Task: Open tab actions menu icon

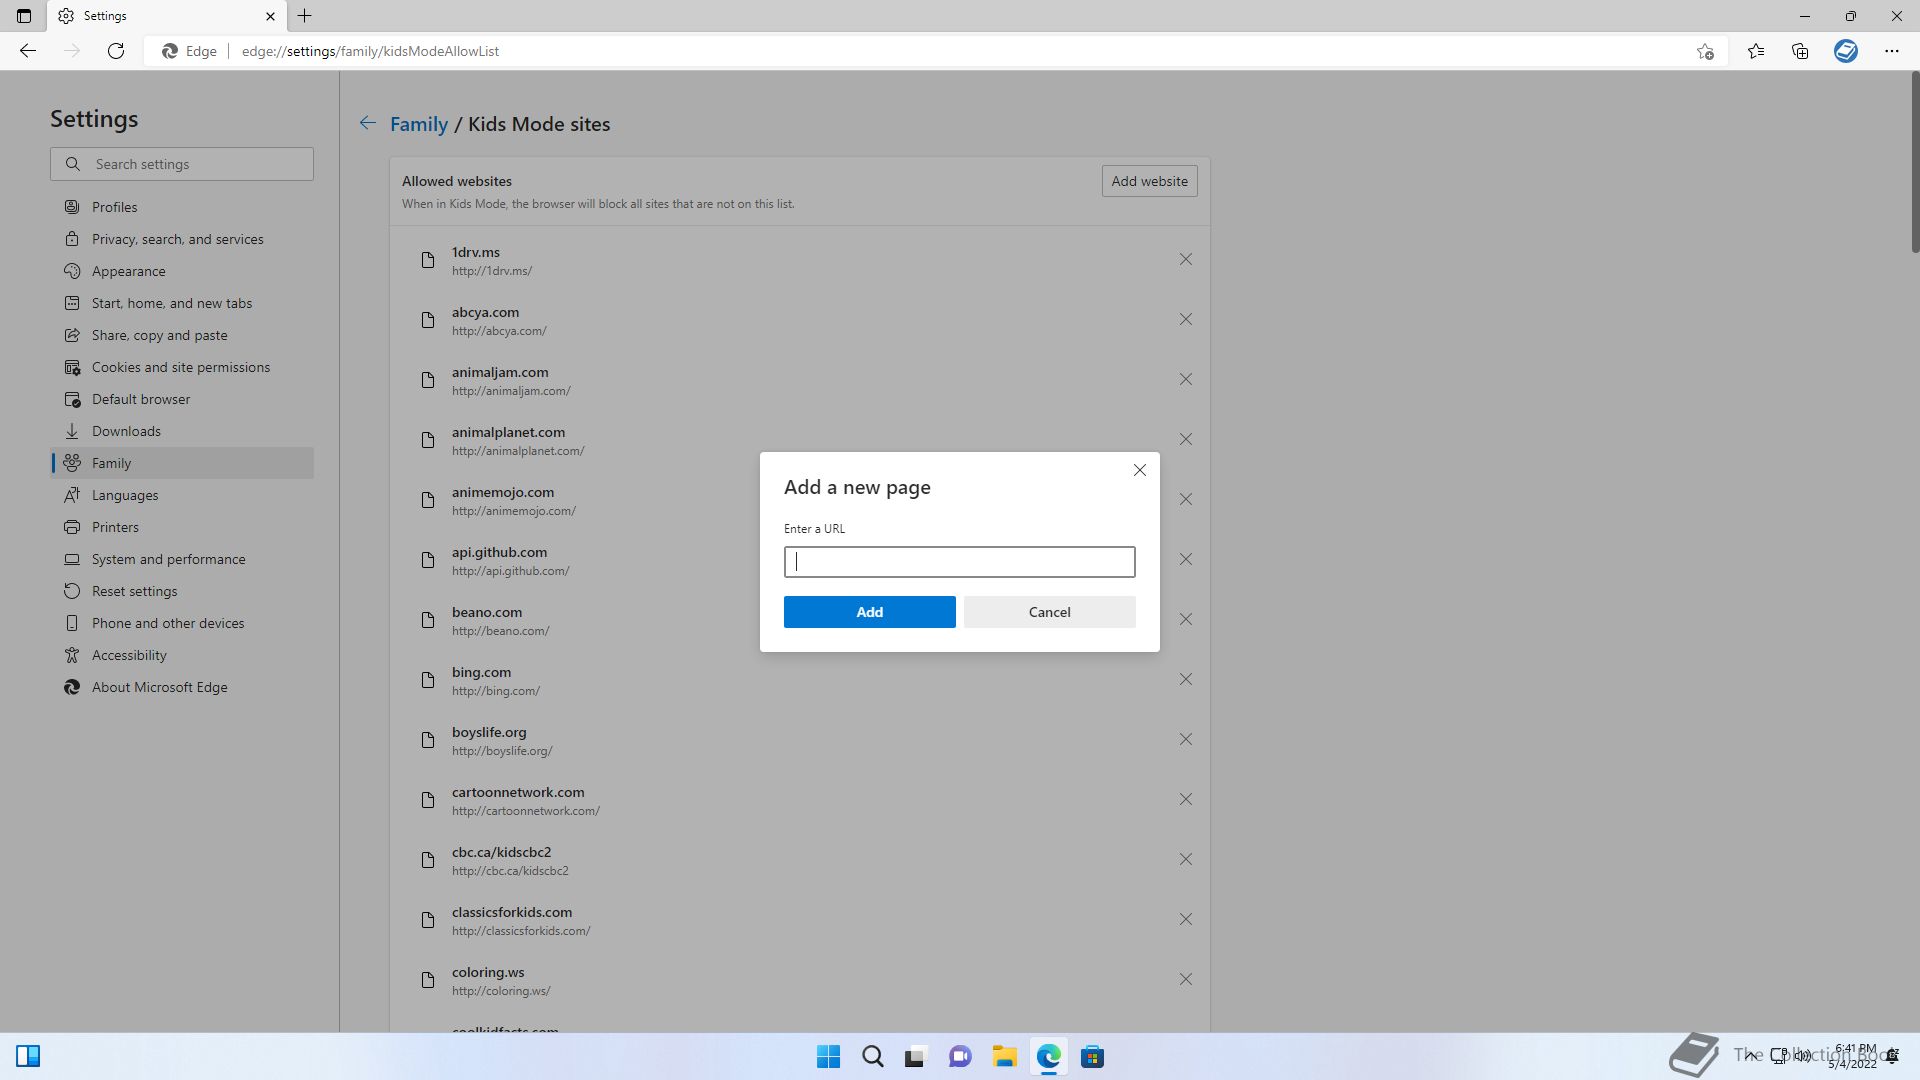Action: click(24, 16)
